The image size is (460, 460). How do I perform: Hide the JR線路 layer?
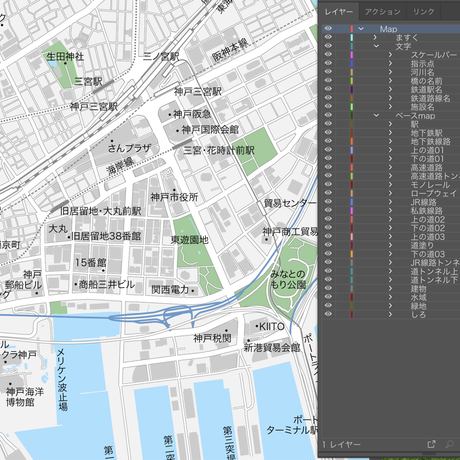(328, 202)
